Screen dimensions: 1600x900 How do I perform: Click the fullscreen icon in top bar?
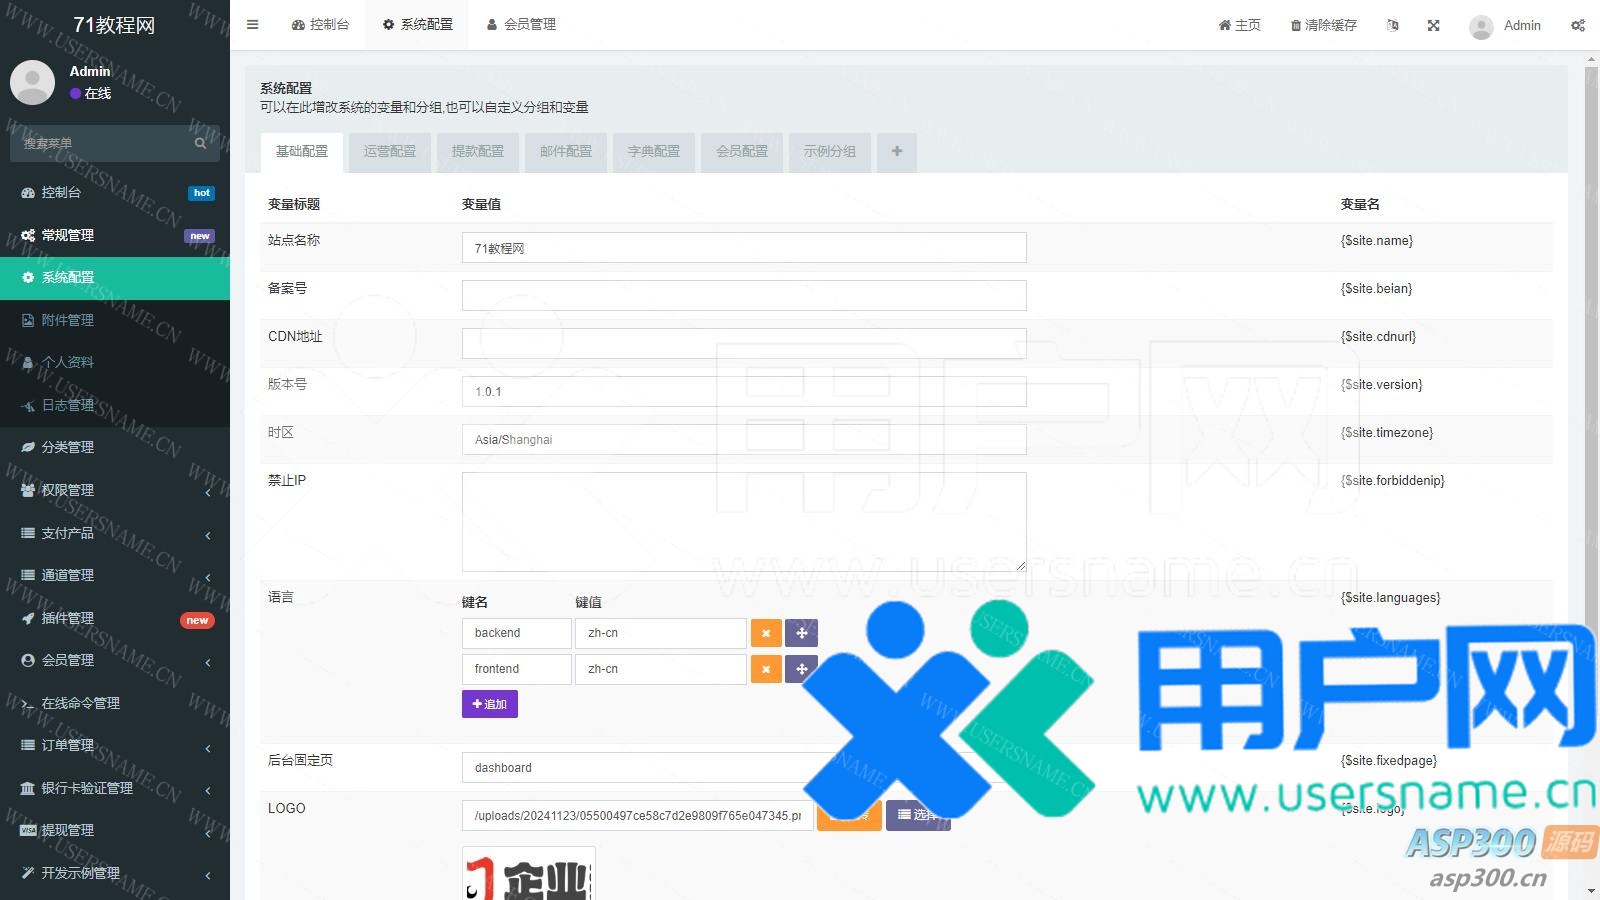(1433, 25)
